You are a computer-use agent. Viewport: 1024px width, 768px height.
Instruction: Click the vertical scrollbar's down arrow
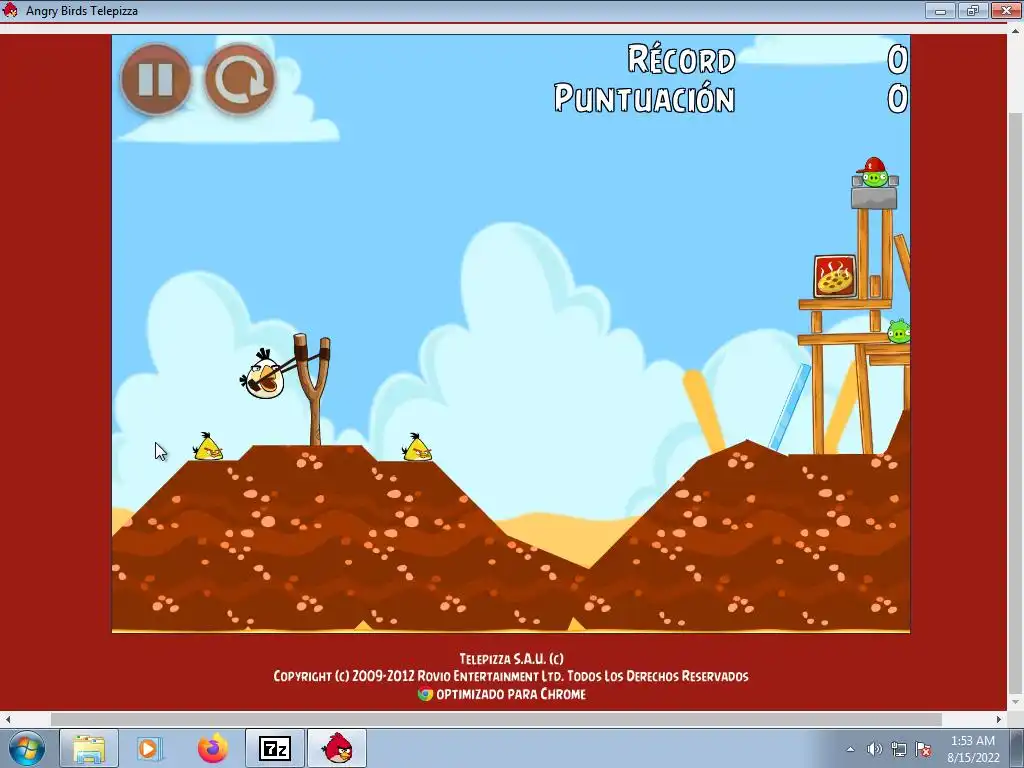pos(1016,703)
